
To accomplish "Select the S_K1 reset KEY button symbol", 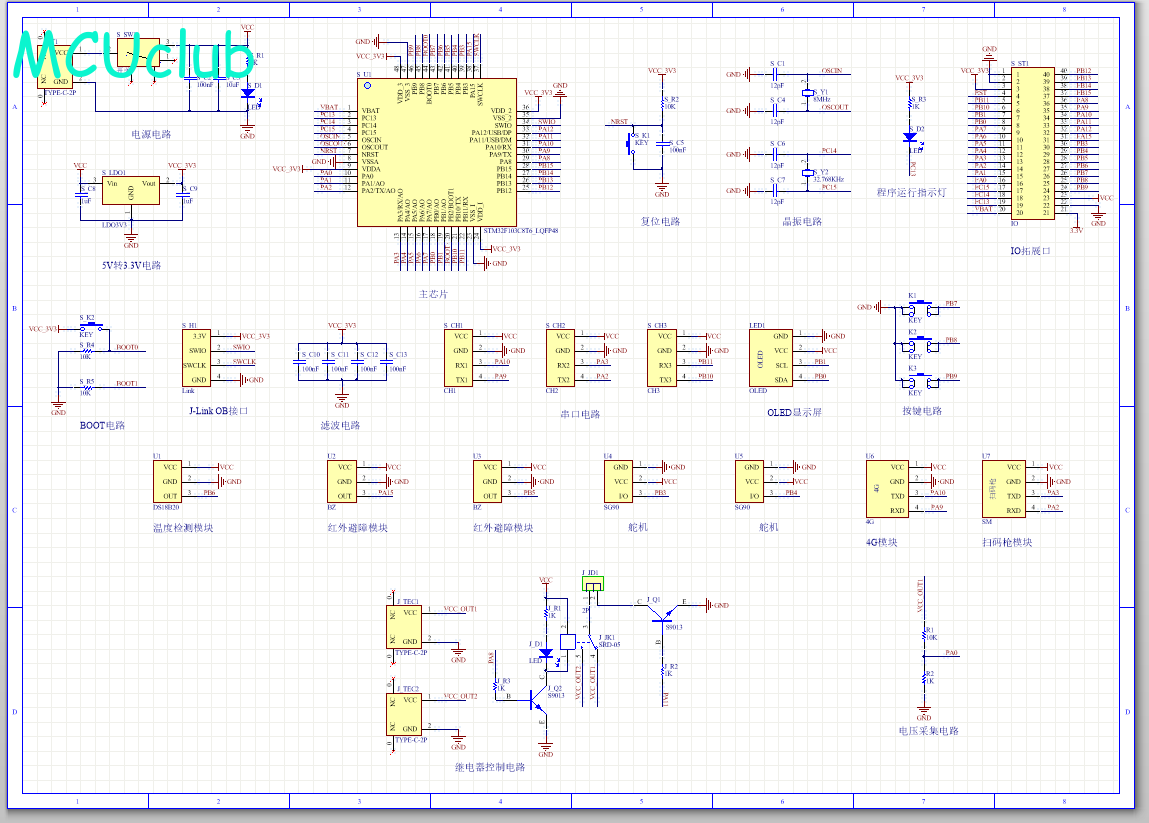I will (x=631, y=142).
